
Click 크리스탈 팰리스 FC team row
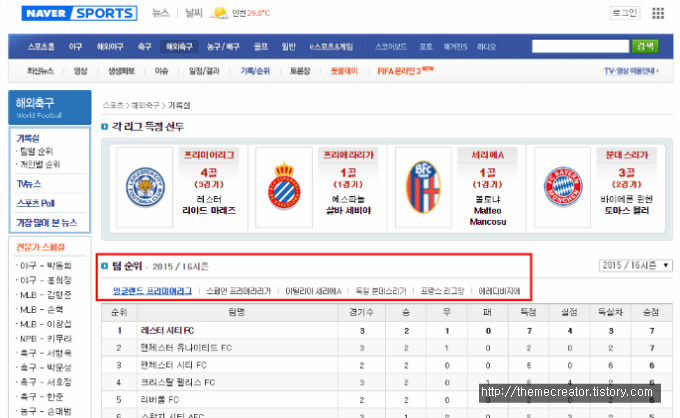point(387,382)
